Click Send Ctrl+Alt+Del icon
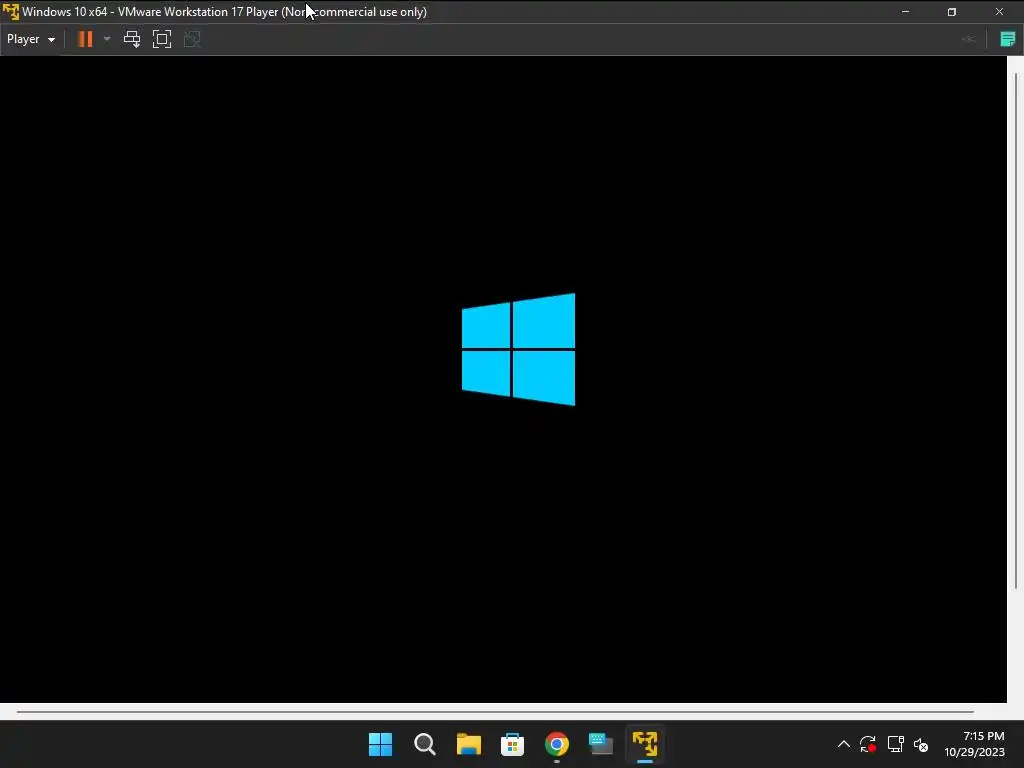The image size is (1024, 768). (132, 39)
